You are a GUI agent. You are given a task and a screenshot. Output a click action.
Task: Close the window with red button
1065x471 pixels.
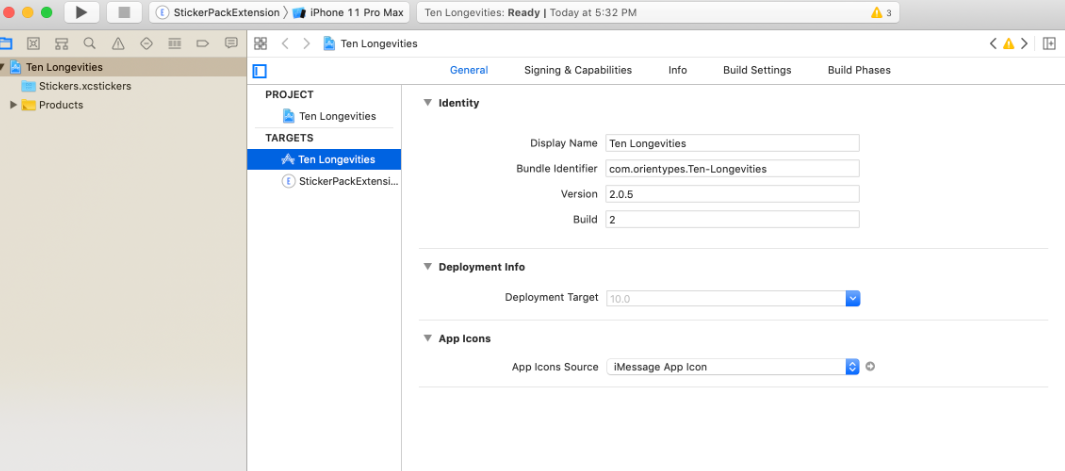pyautogui.click(x=9, y=12)
